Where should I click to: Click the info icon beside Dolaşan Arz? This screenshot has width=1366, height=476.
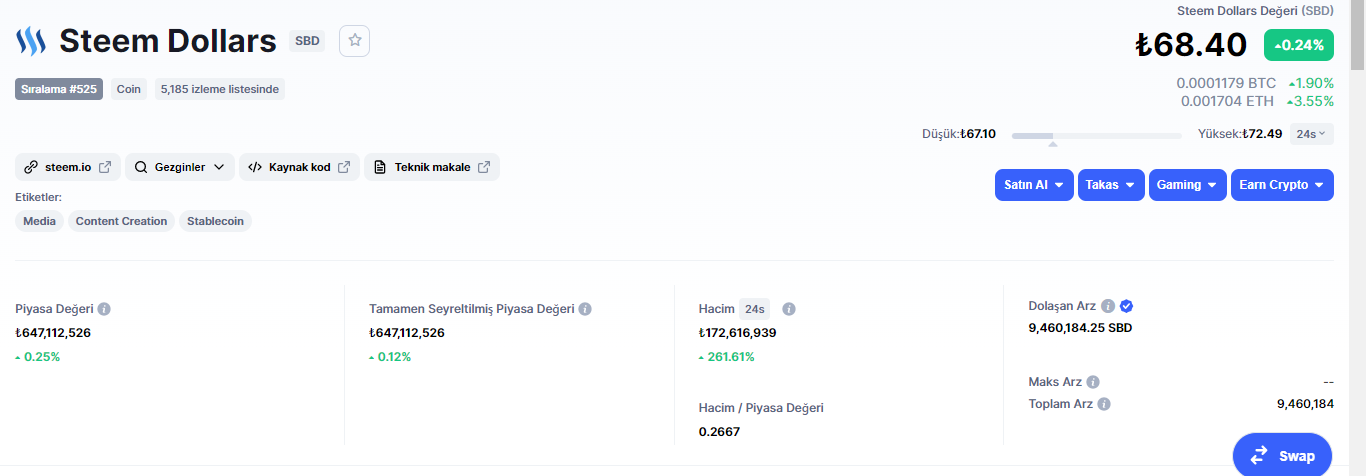click(1108, 306)
